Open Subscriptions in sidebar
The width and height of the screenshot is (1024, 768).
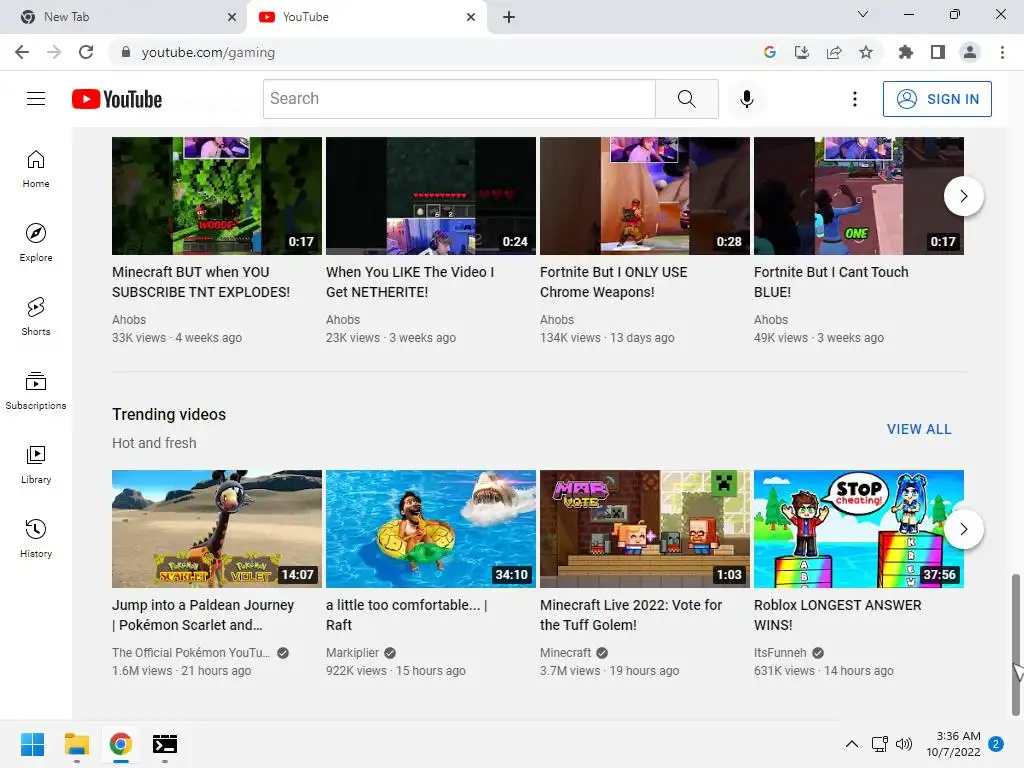click(x=36, y=391)
